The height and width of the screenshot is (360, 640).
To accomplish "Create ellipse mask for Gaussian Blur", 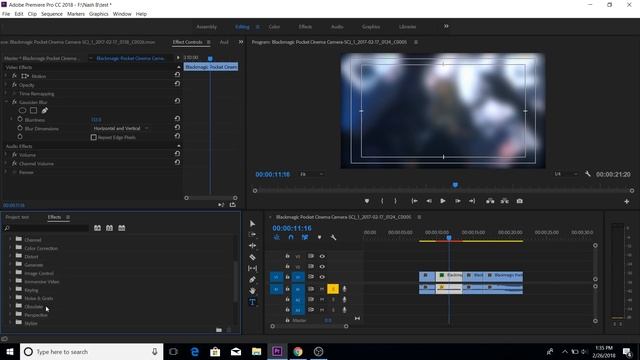I will pyautogui.click(x=22, y=111).
